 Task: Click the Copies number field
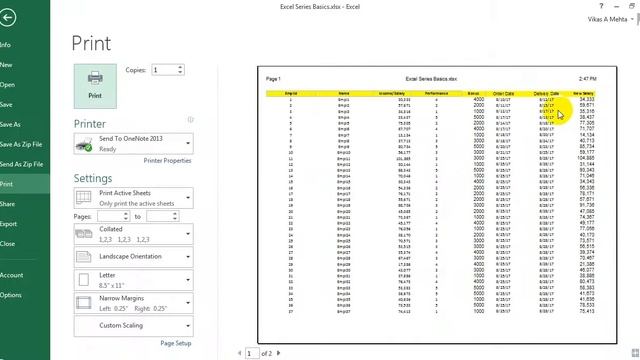164,70
